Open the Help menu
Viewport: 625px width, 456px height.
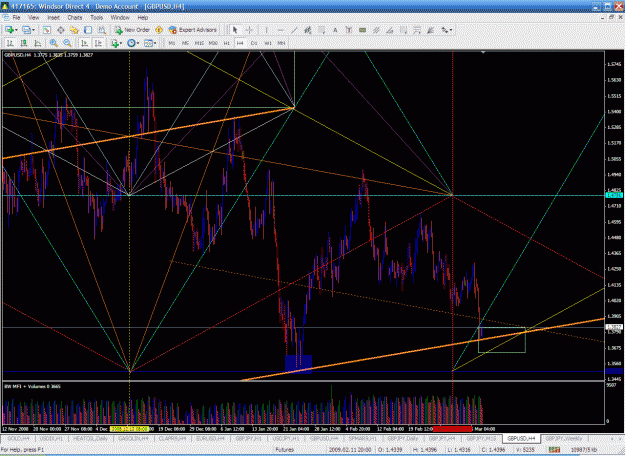point(143,18)
